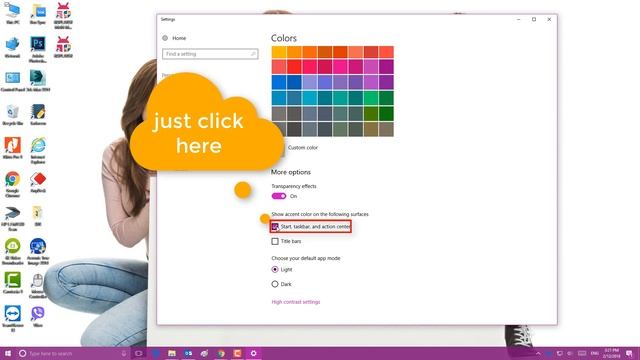Pick the gold yellow accent swatch
The image size is (640, 360).
coord(279,52)
